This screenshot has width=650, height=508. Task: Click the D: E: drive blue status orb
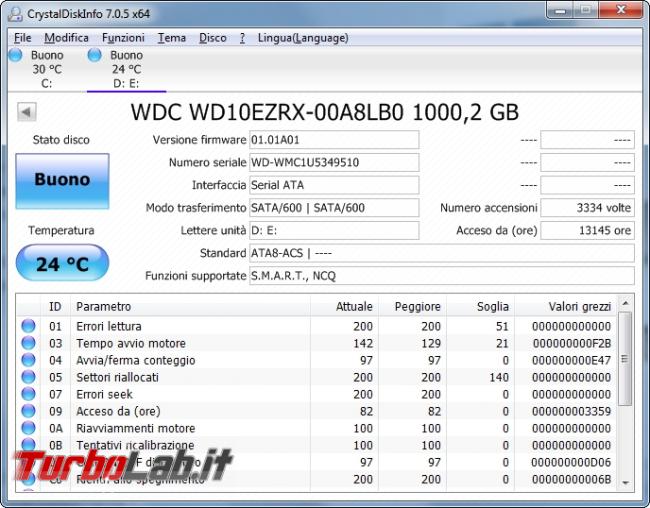[95, 55]
